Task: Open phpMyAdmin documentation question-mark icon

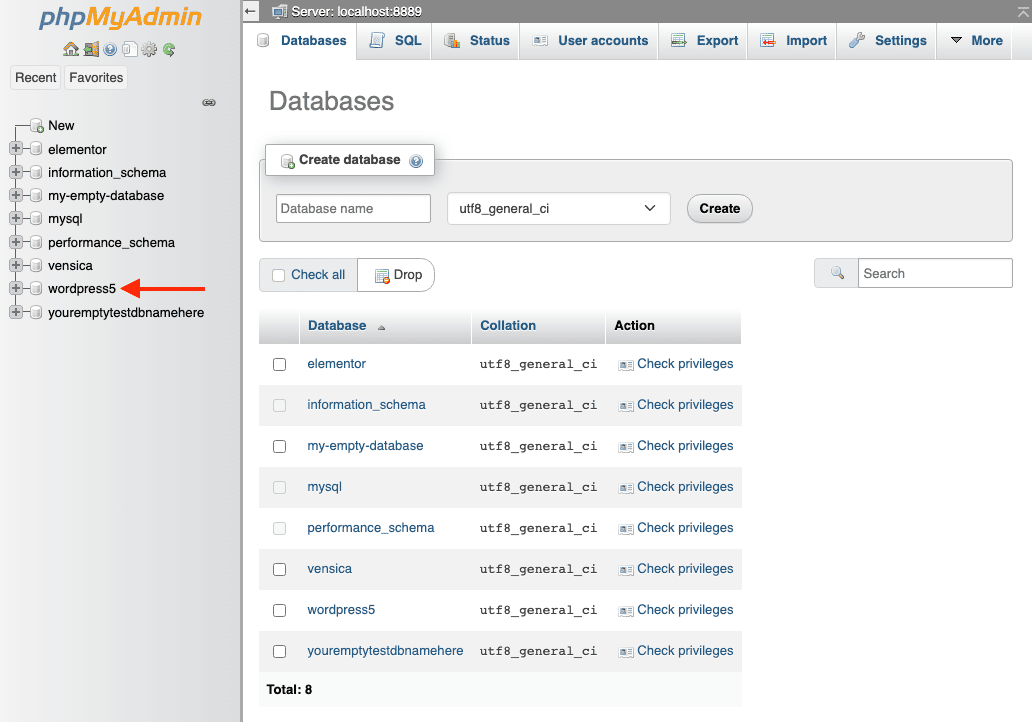Action: 111,49
